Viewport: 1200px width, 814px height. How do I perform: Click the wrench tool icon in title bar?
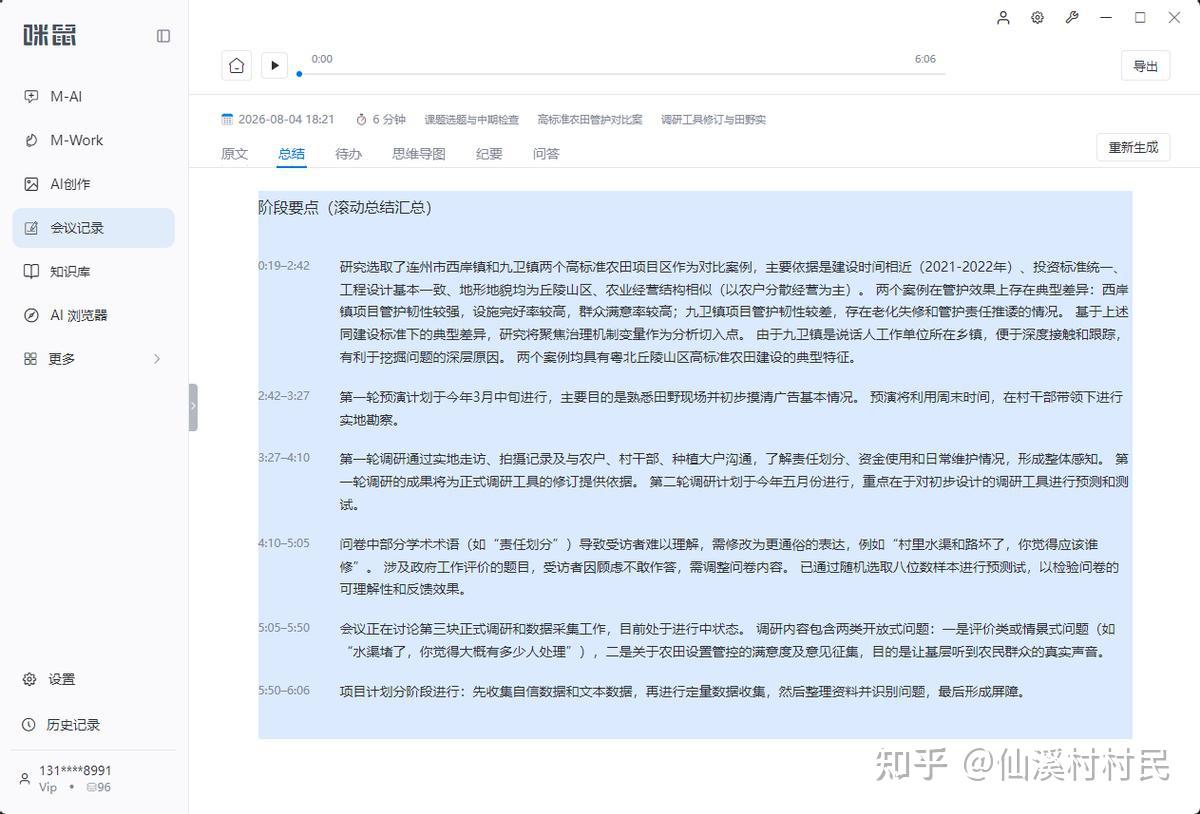(1072, 17)
